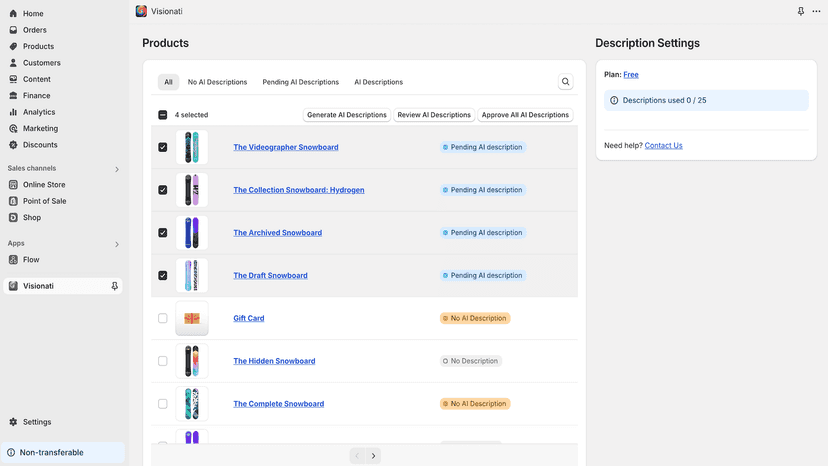This screenshot has height=466, width=828.
Task: Click the Point of Sale icon
Action: (13, 201)
